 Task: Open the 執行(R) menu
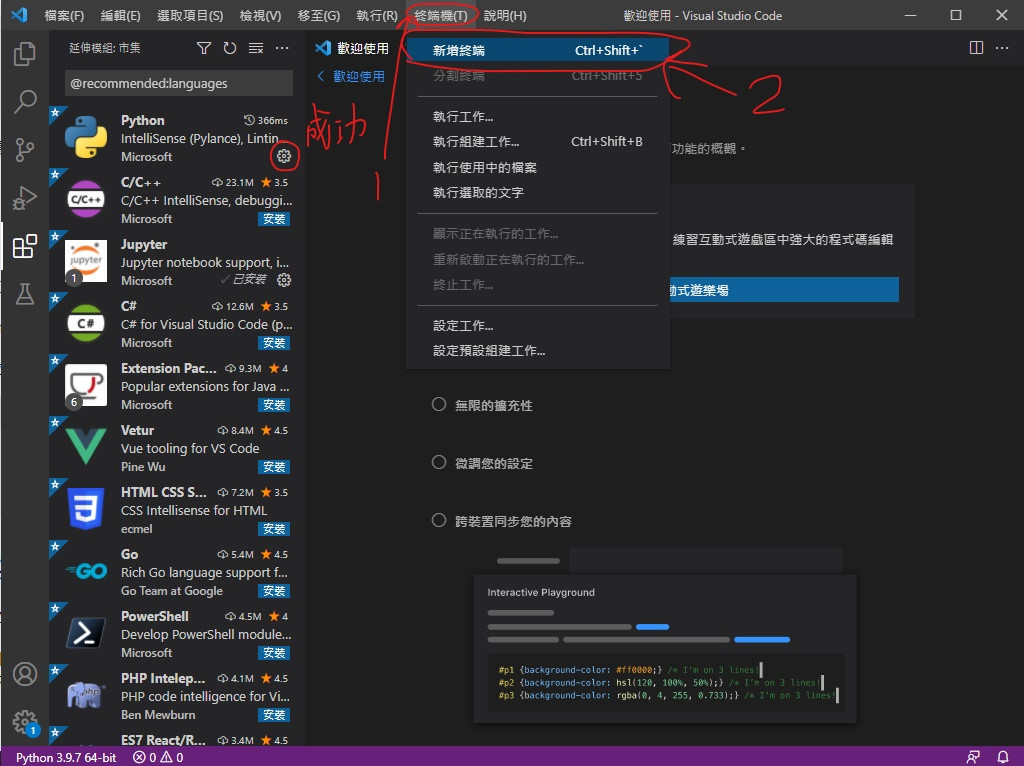coord(377,15)
